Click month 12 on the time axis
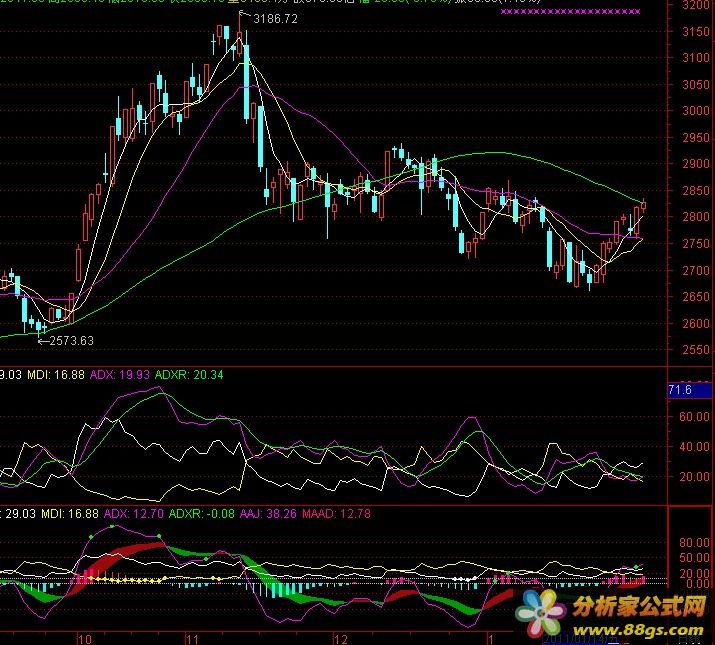 pos(341,639)
